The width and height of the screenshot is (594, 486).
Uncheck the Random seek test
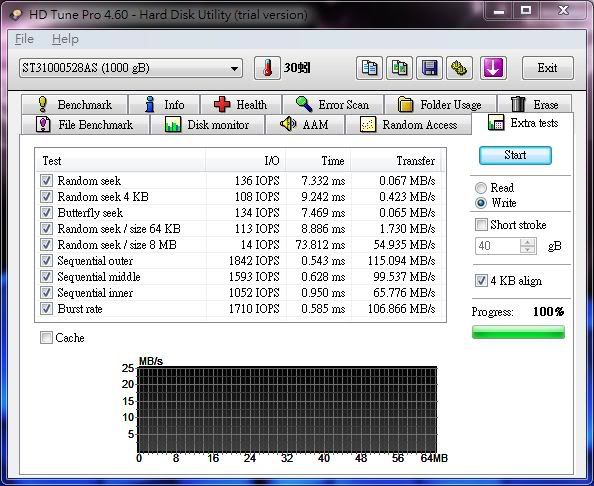[46, 181]
